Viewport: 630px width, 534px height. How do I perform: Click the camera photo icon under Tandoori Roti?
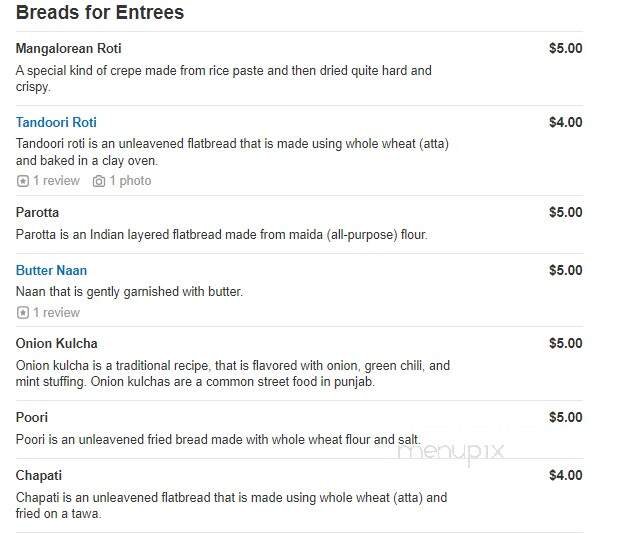click(x=99, y=181)
